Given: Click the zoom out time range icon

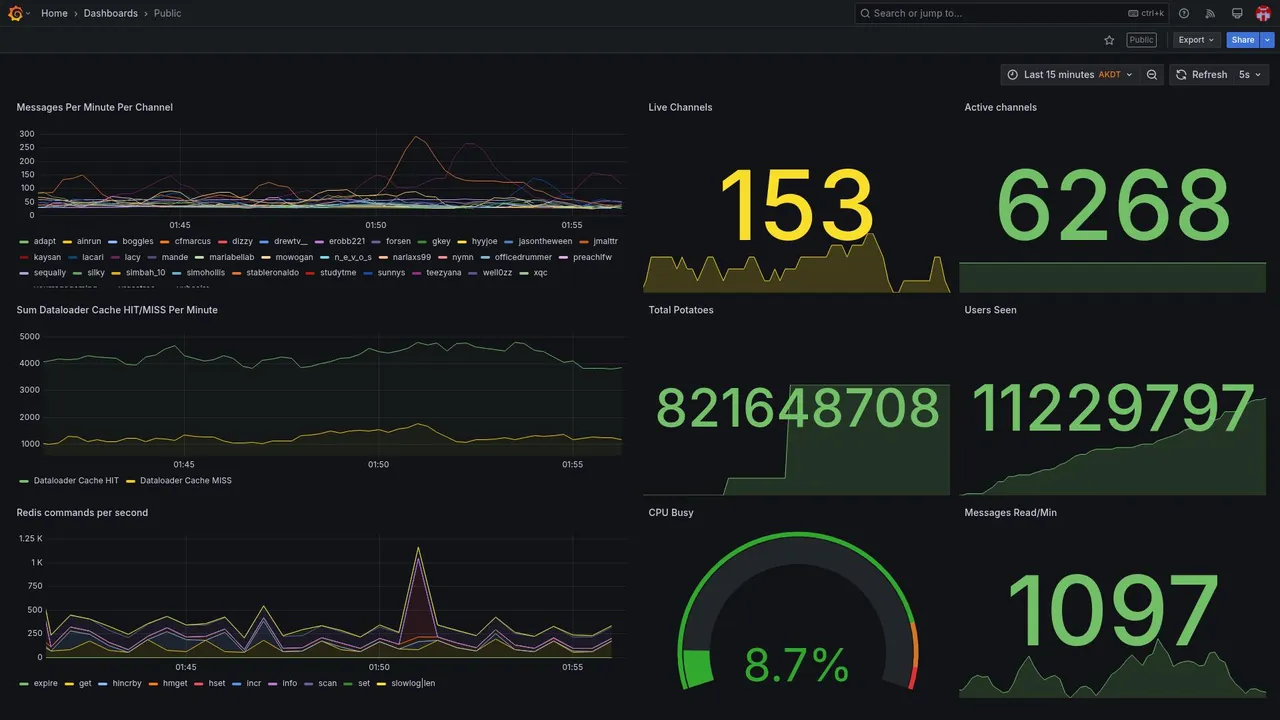Looking at the screenshot, I should 1152,75.
